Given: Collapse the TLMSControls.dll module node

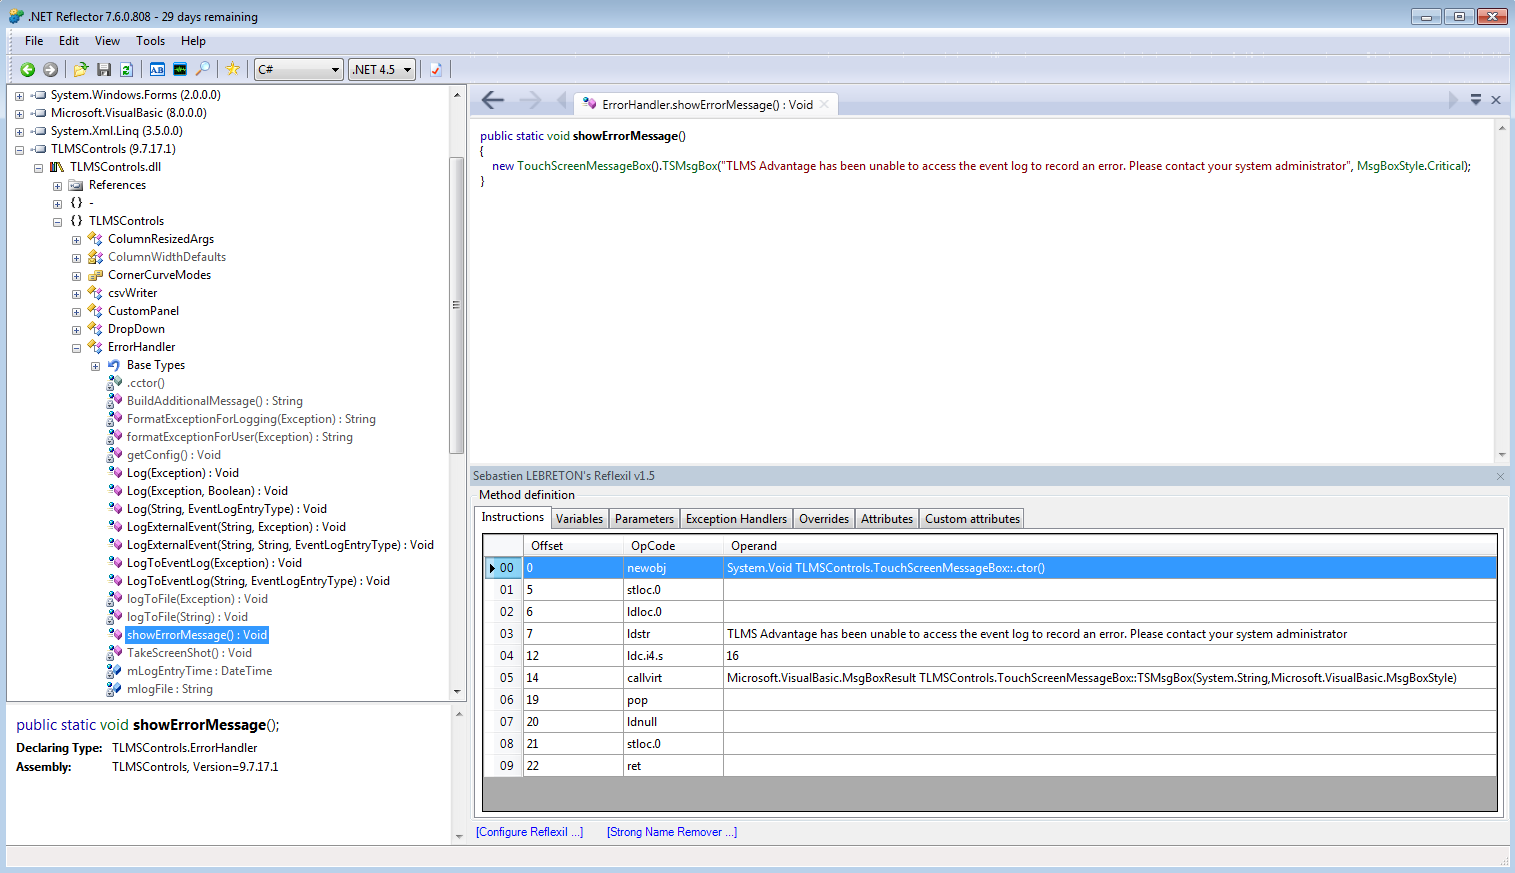Looking at the screenshot, I should pos(38,168).
